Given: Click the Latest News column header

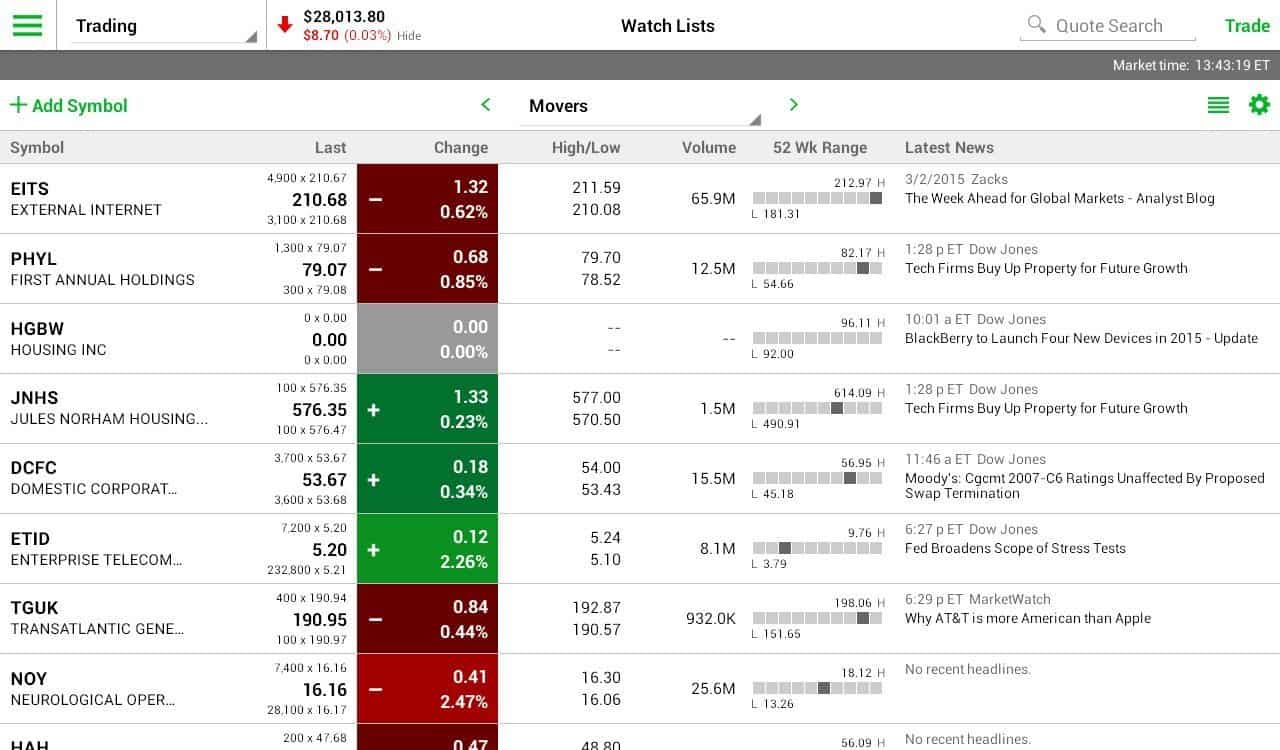Looking at the screenshot, I should (x=949, y=147).
